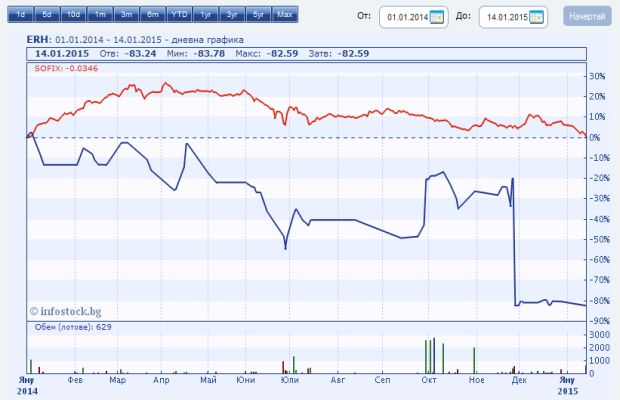Show the Max time range

[x=285, y=15]
